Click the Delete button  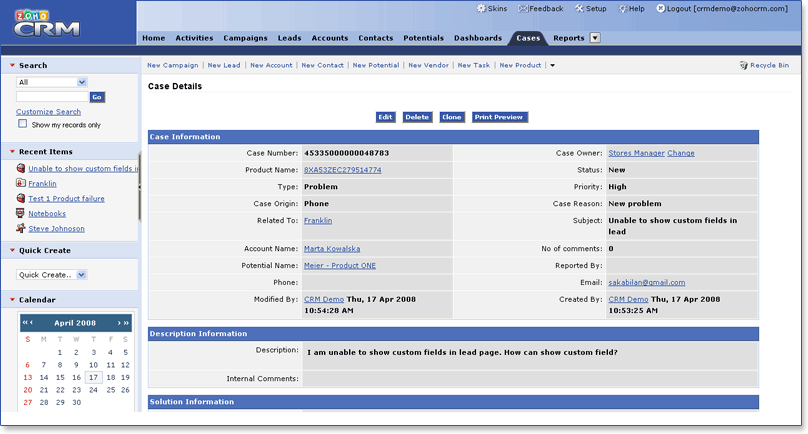click(417, 117)
